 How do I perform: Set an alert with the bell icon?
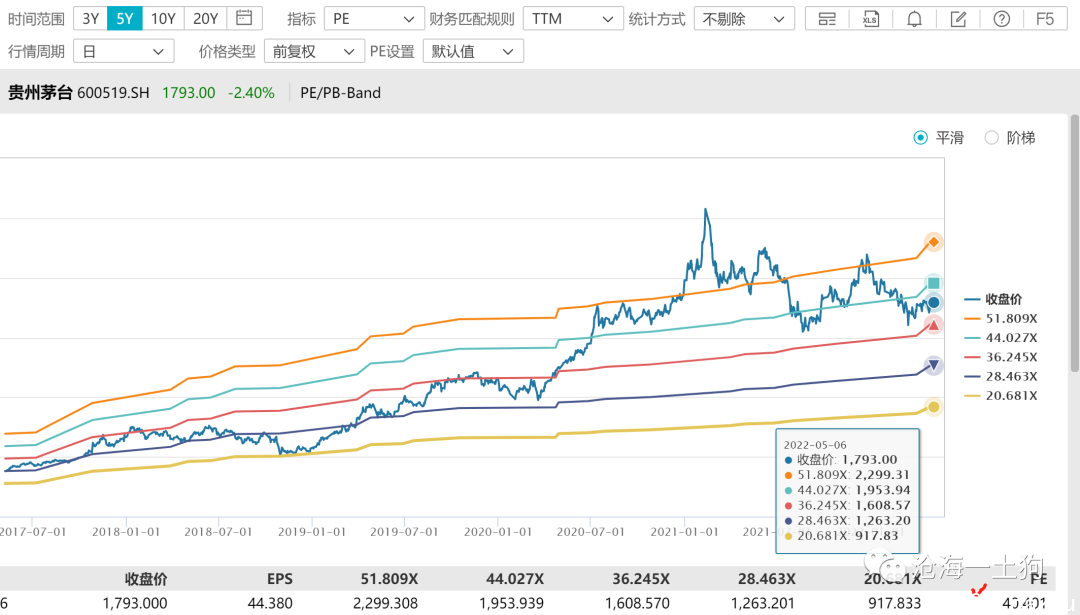pos(914,19)
